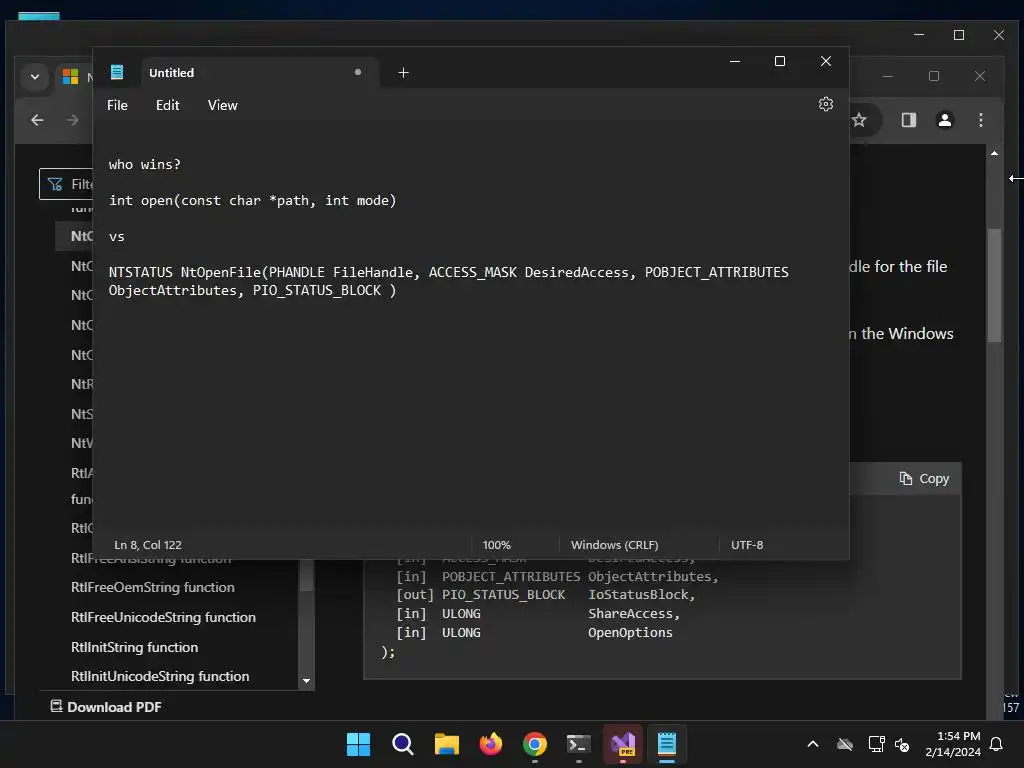Image resolution: width=1024 pixels, height=768 pixels.
Task: Open the Edit menu in Notepad
Action: 167,105
